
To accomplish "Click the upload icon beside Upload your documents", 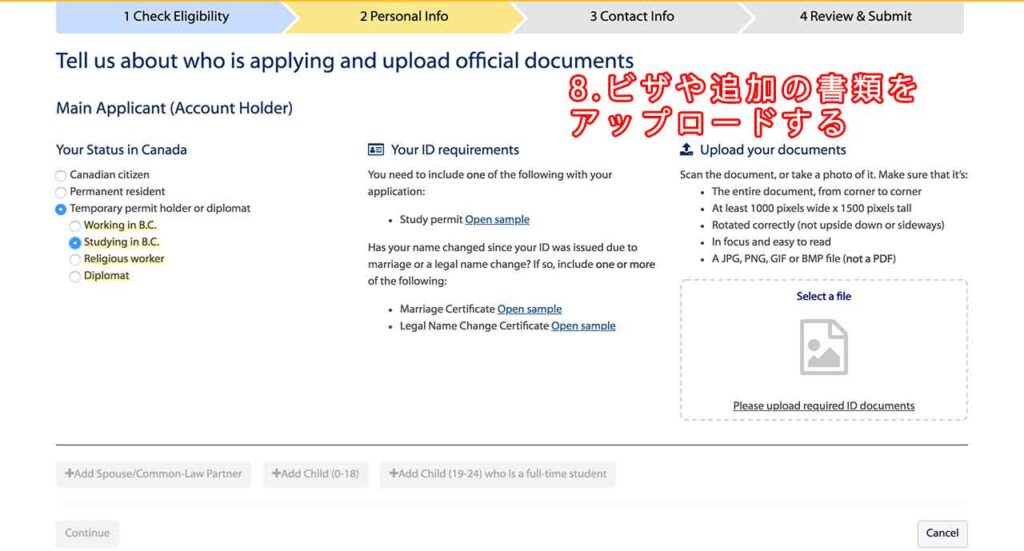I will [x=686, y=150].
